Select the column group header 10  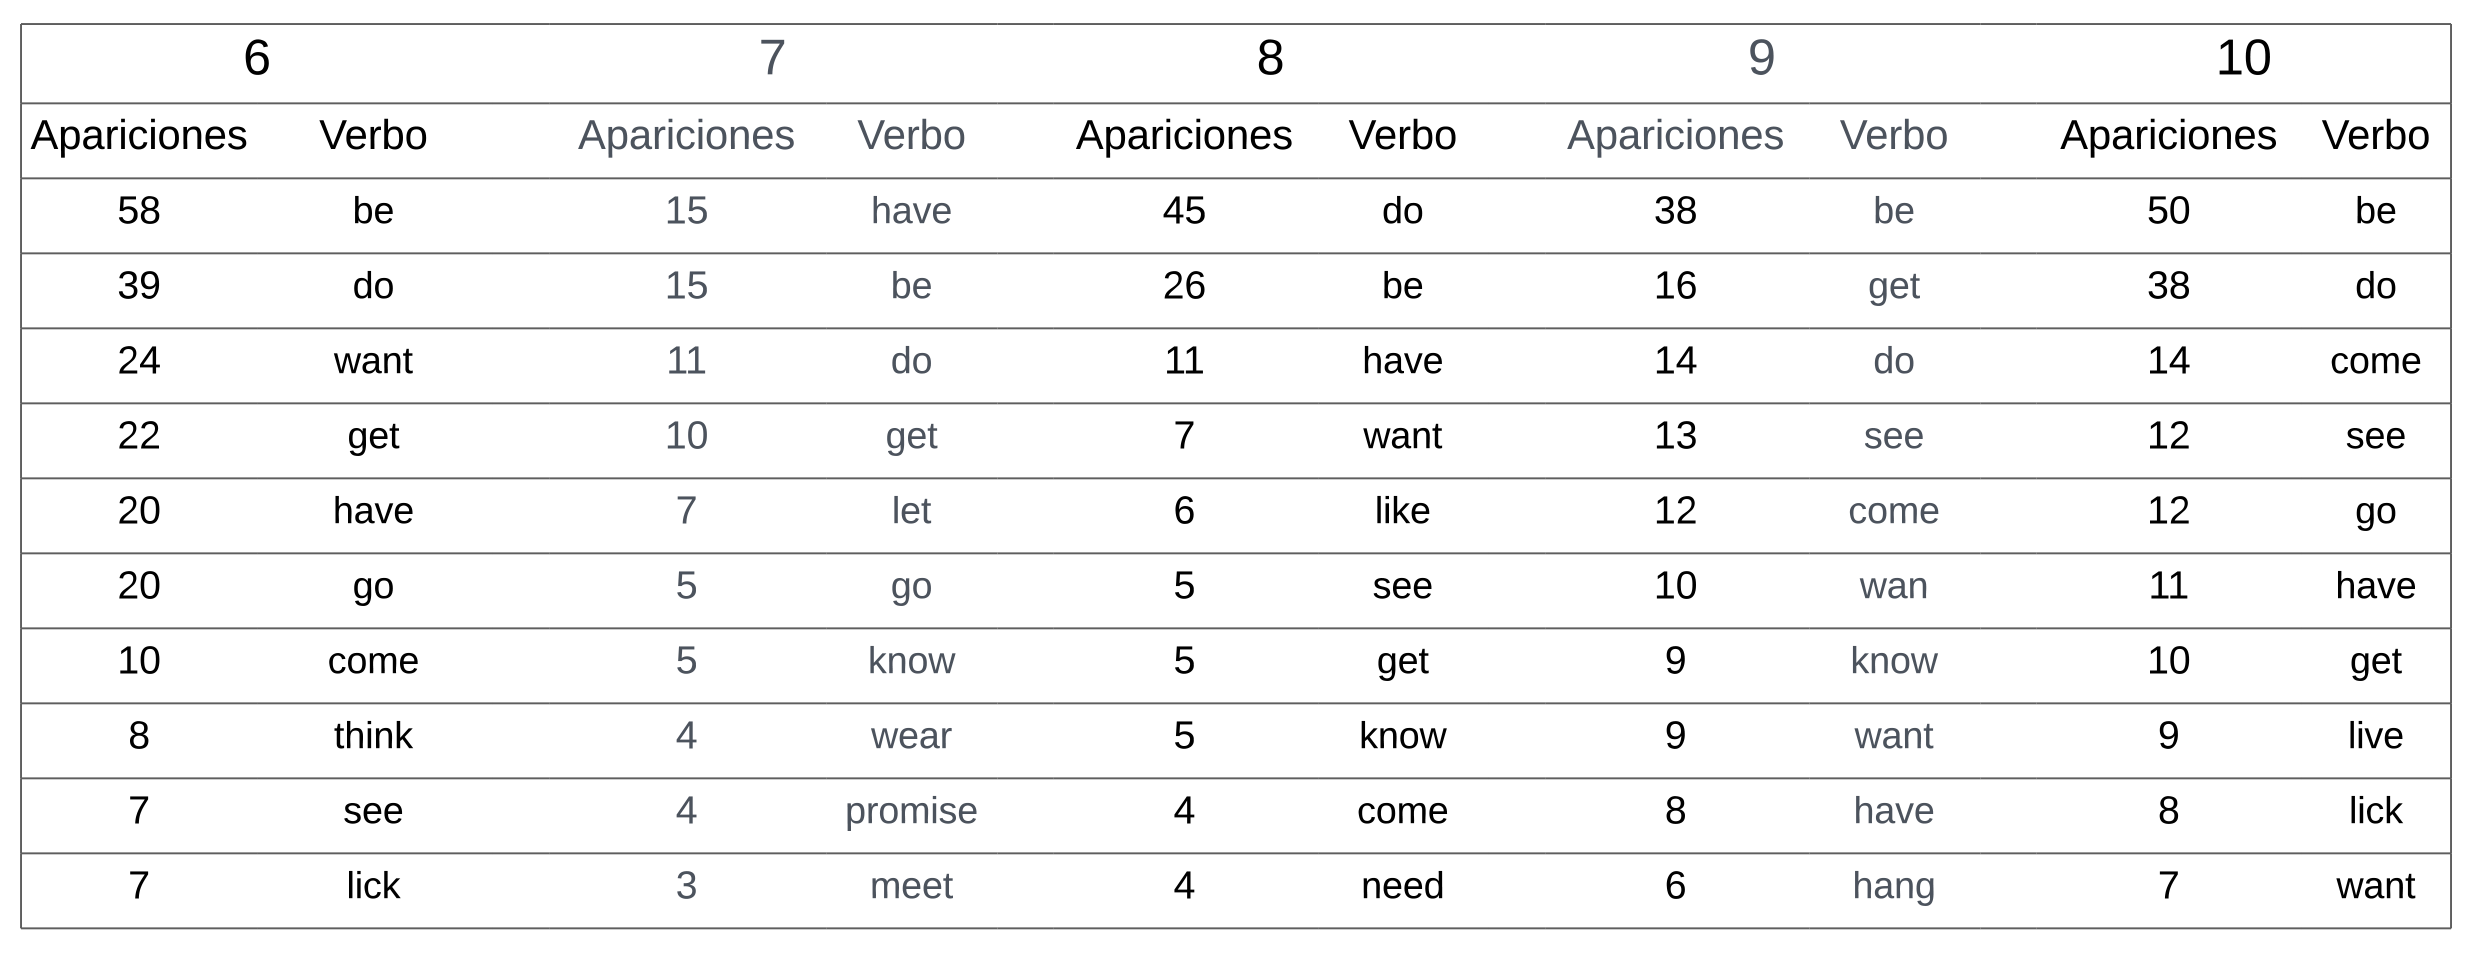point(2243,58)
